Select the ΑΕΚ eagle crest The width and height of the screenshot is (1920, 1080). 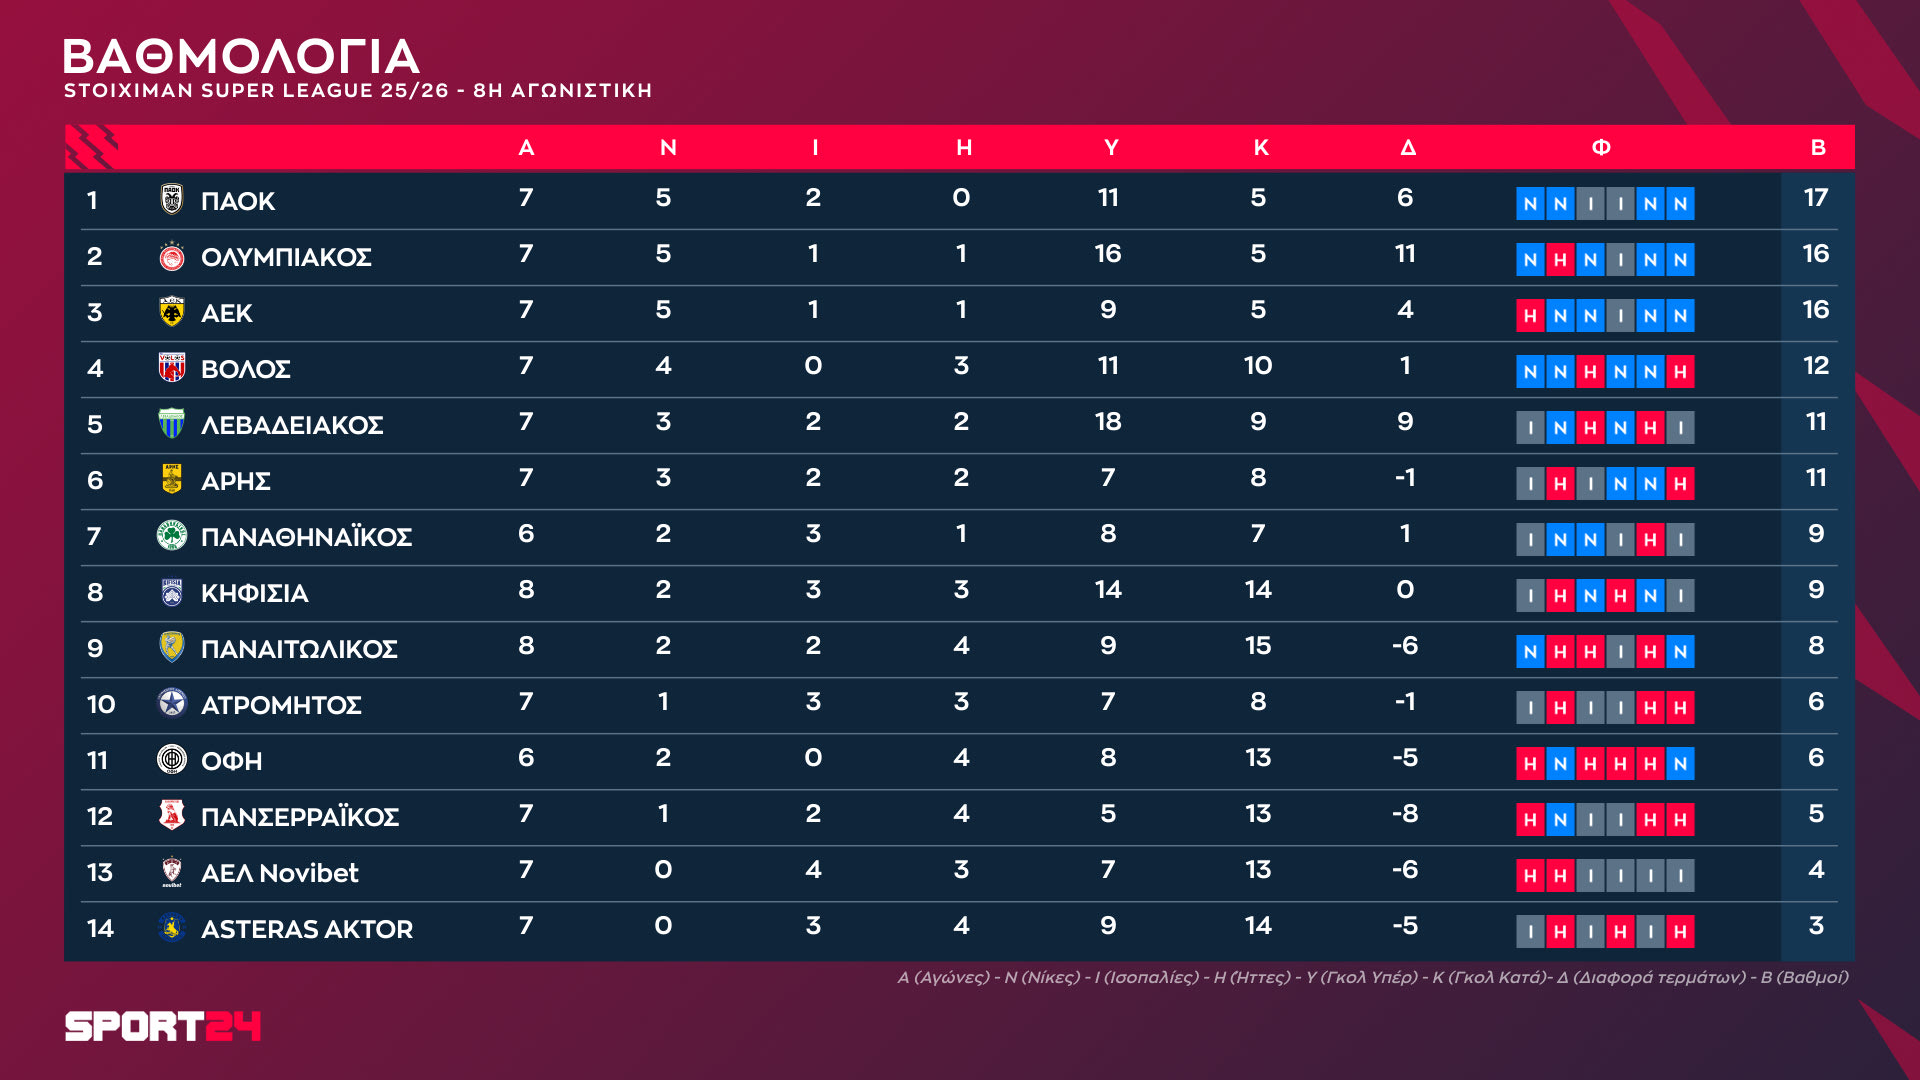pos(172,312)
